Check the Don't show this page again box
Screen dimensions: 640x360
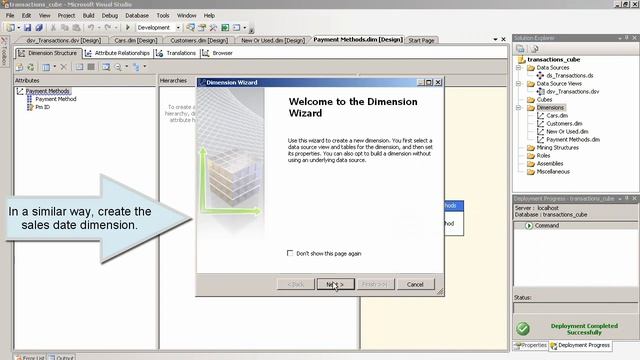pos(290,253)
